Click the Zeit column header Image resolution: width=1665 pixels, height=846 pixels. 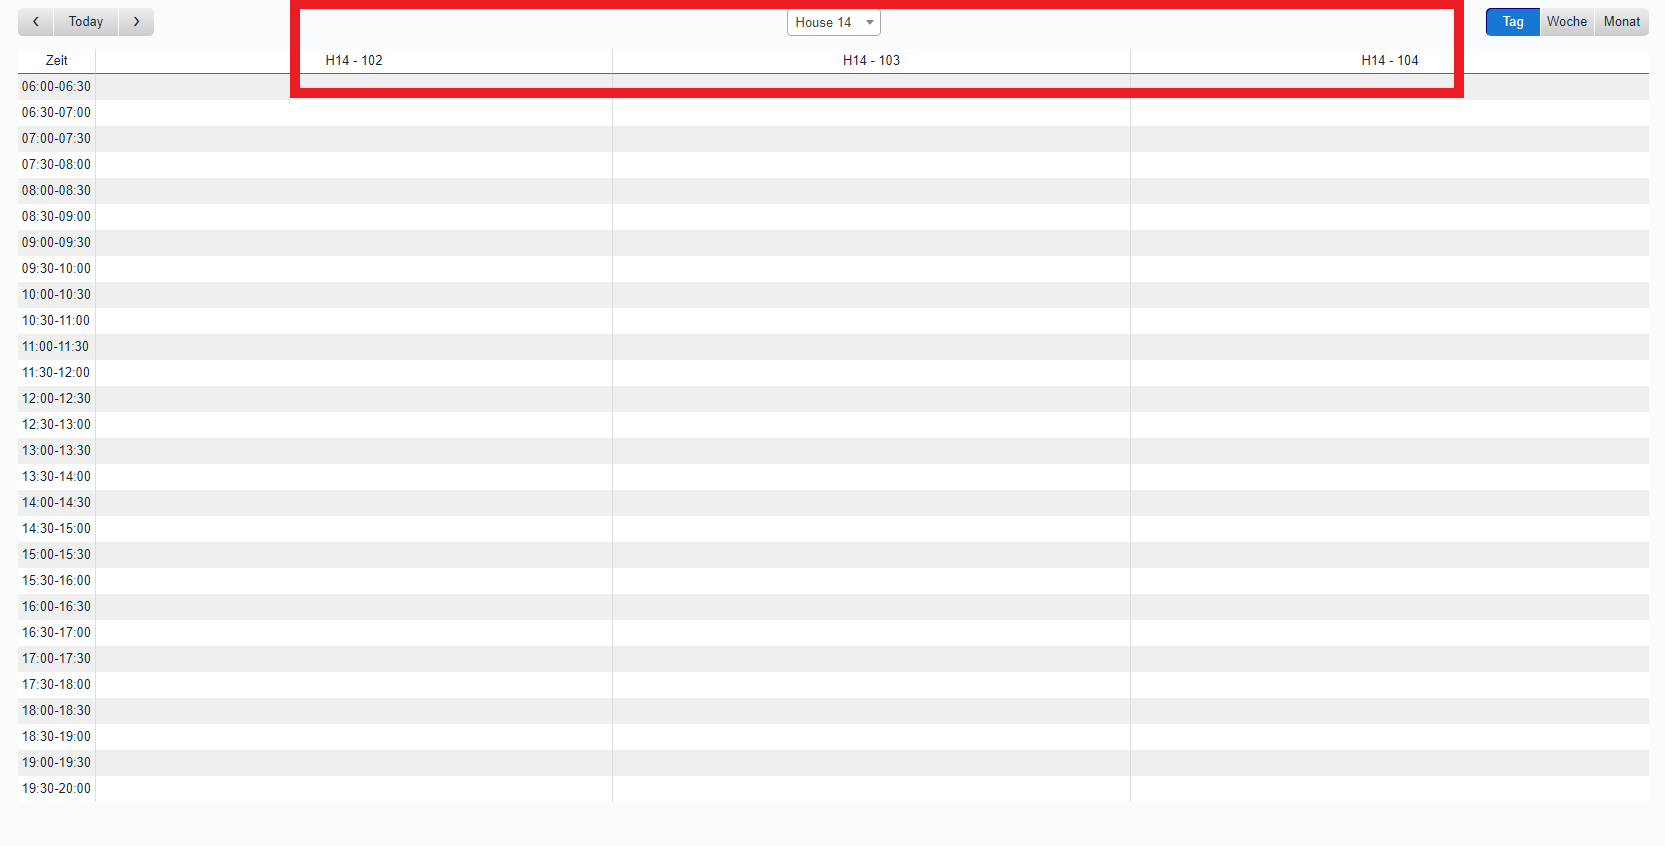pyautogui.click(x=57, y=60)
